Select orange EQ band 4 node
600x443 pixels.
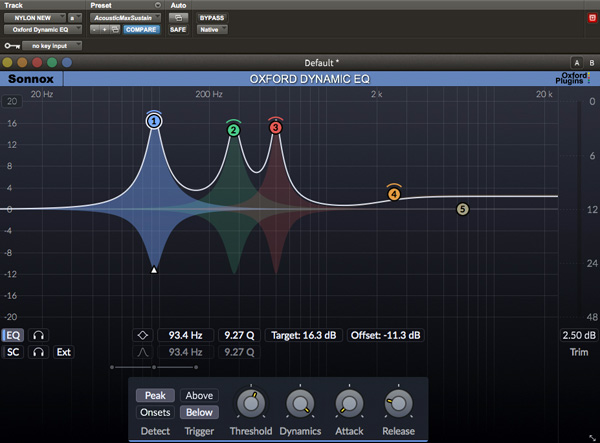pos(394,194)
